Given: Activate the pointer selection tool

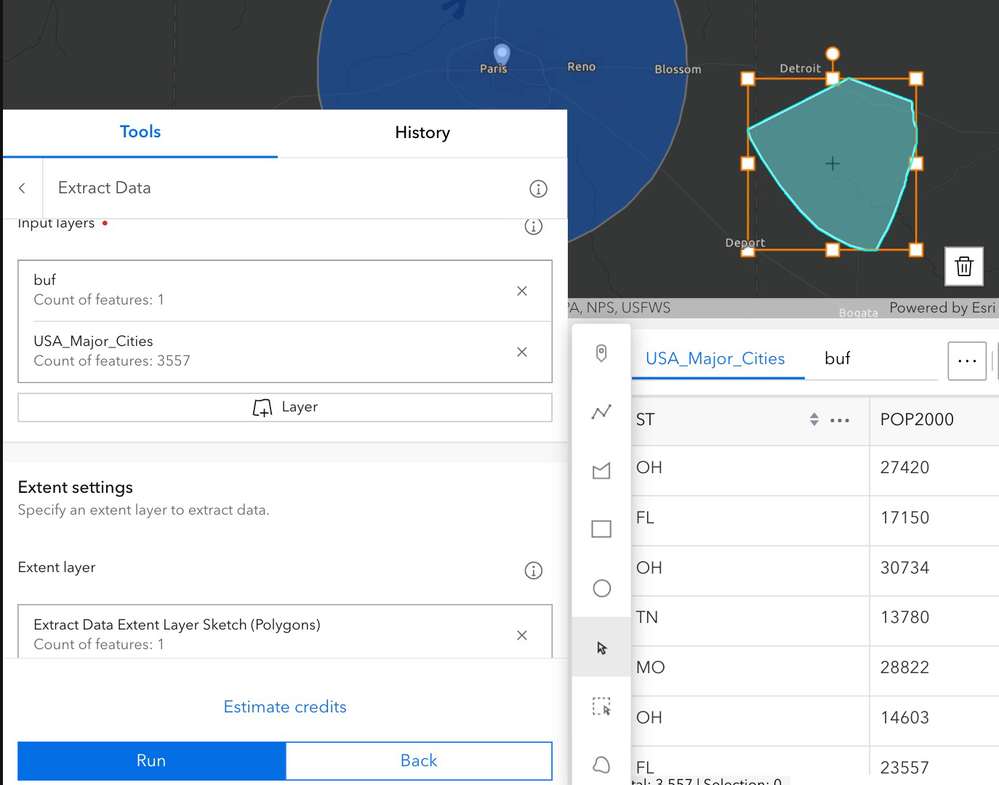Looking at the screenshot, I should tap(601, 647).
